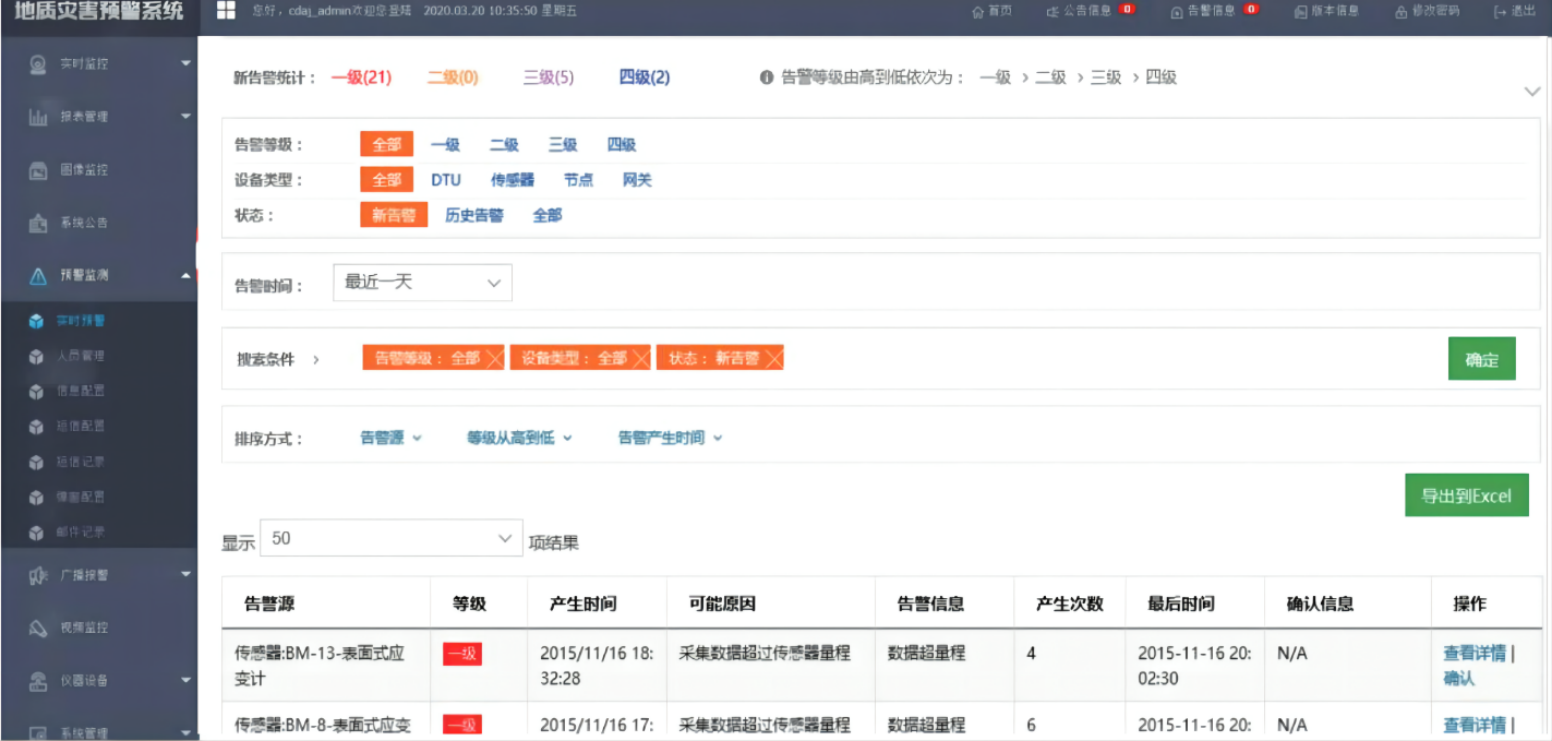The height and width of the screenshot is (741, 1552).
Task: Collapse the 预警监测 sidebar arrow
Action: tap(186, 276)
